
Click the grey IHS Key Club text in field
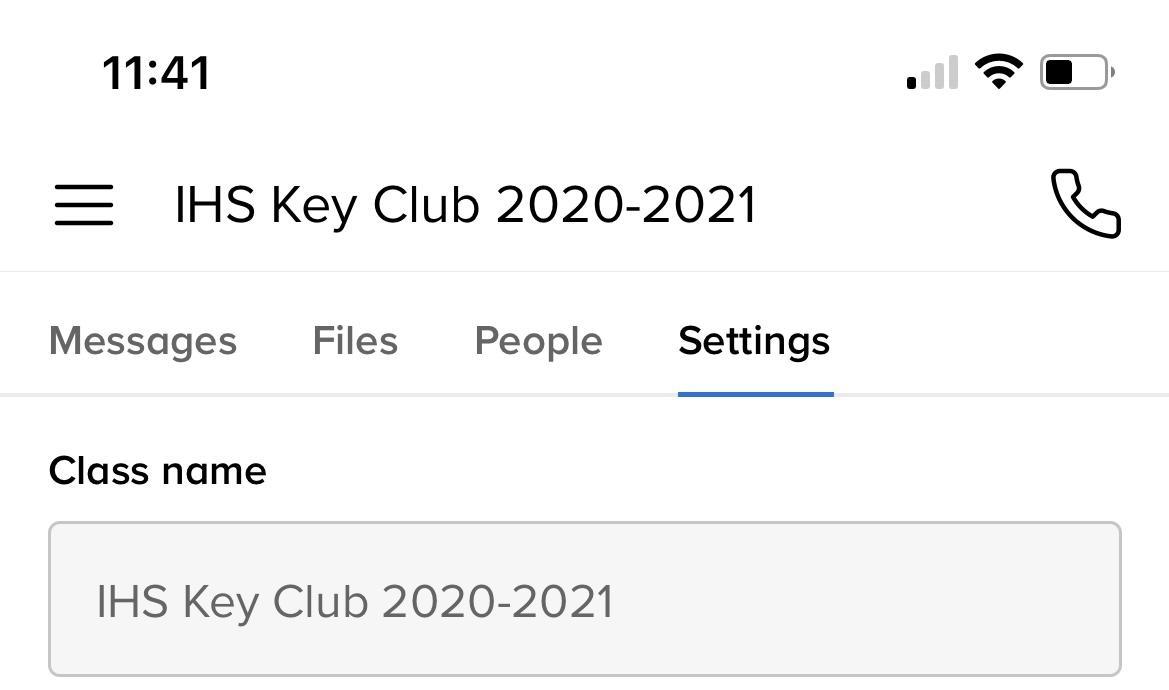coord(354,602)
